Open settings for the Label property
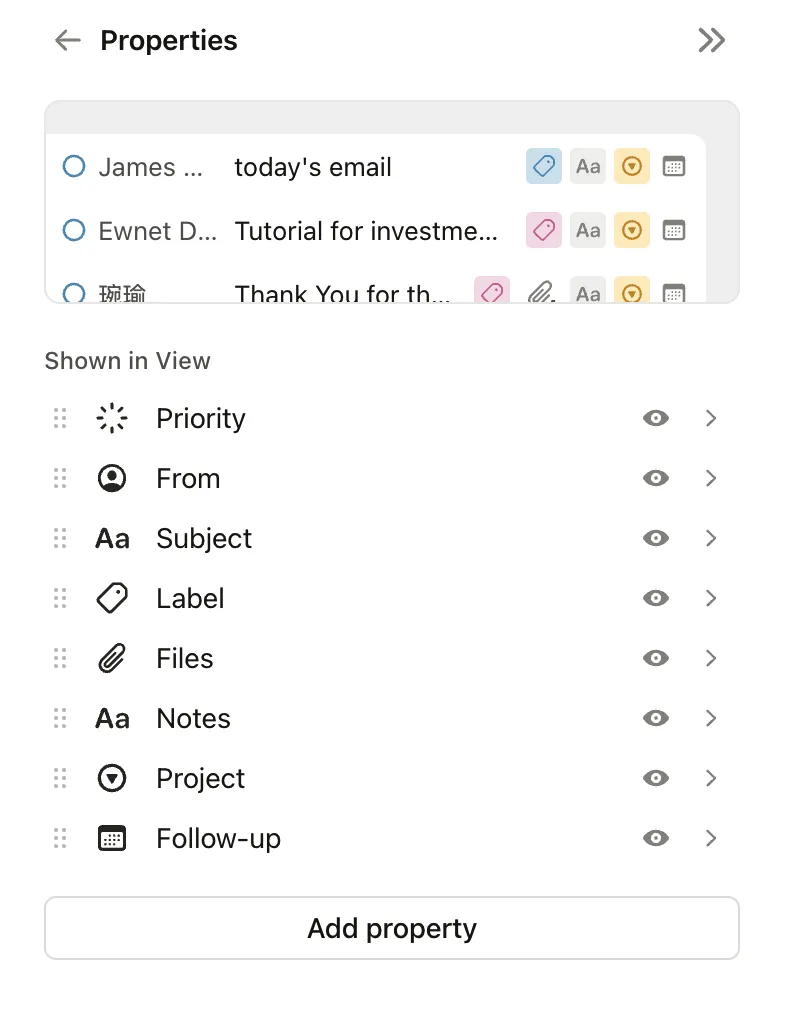 pyautogui.click(x=712, y=598)
